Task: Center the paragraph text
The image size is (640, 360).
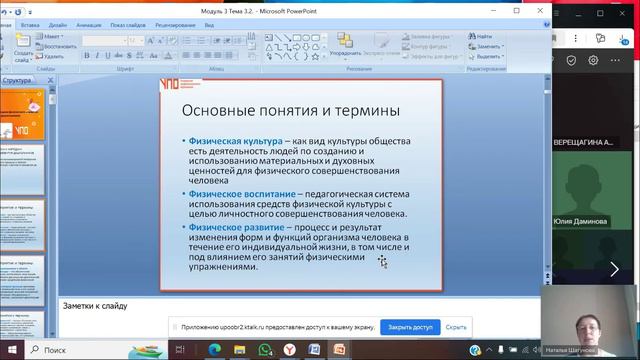Action: tap(197, 55)
